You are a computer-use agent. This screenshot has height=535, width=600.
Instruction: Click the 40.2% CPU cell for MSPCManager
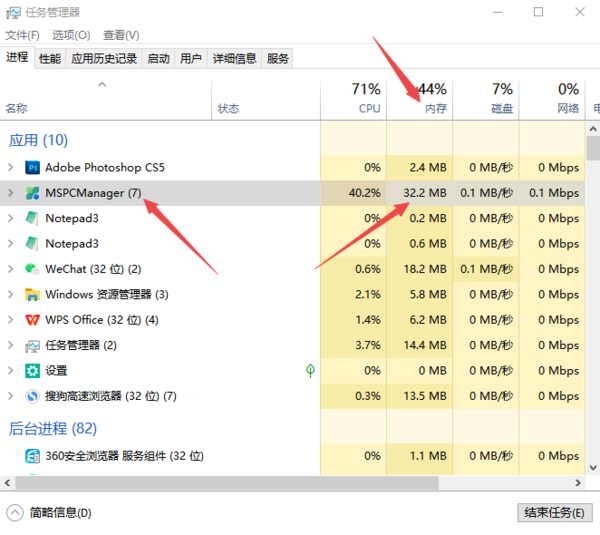[354, 193]
